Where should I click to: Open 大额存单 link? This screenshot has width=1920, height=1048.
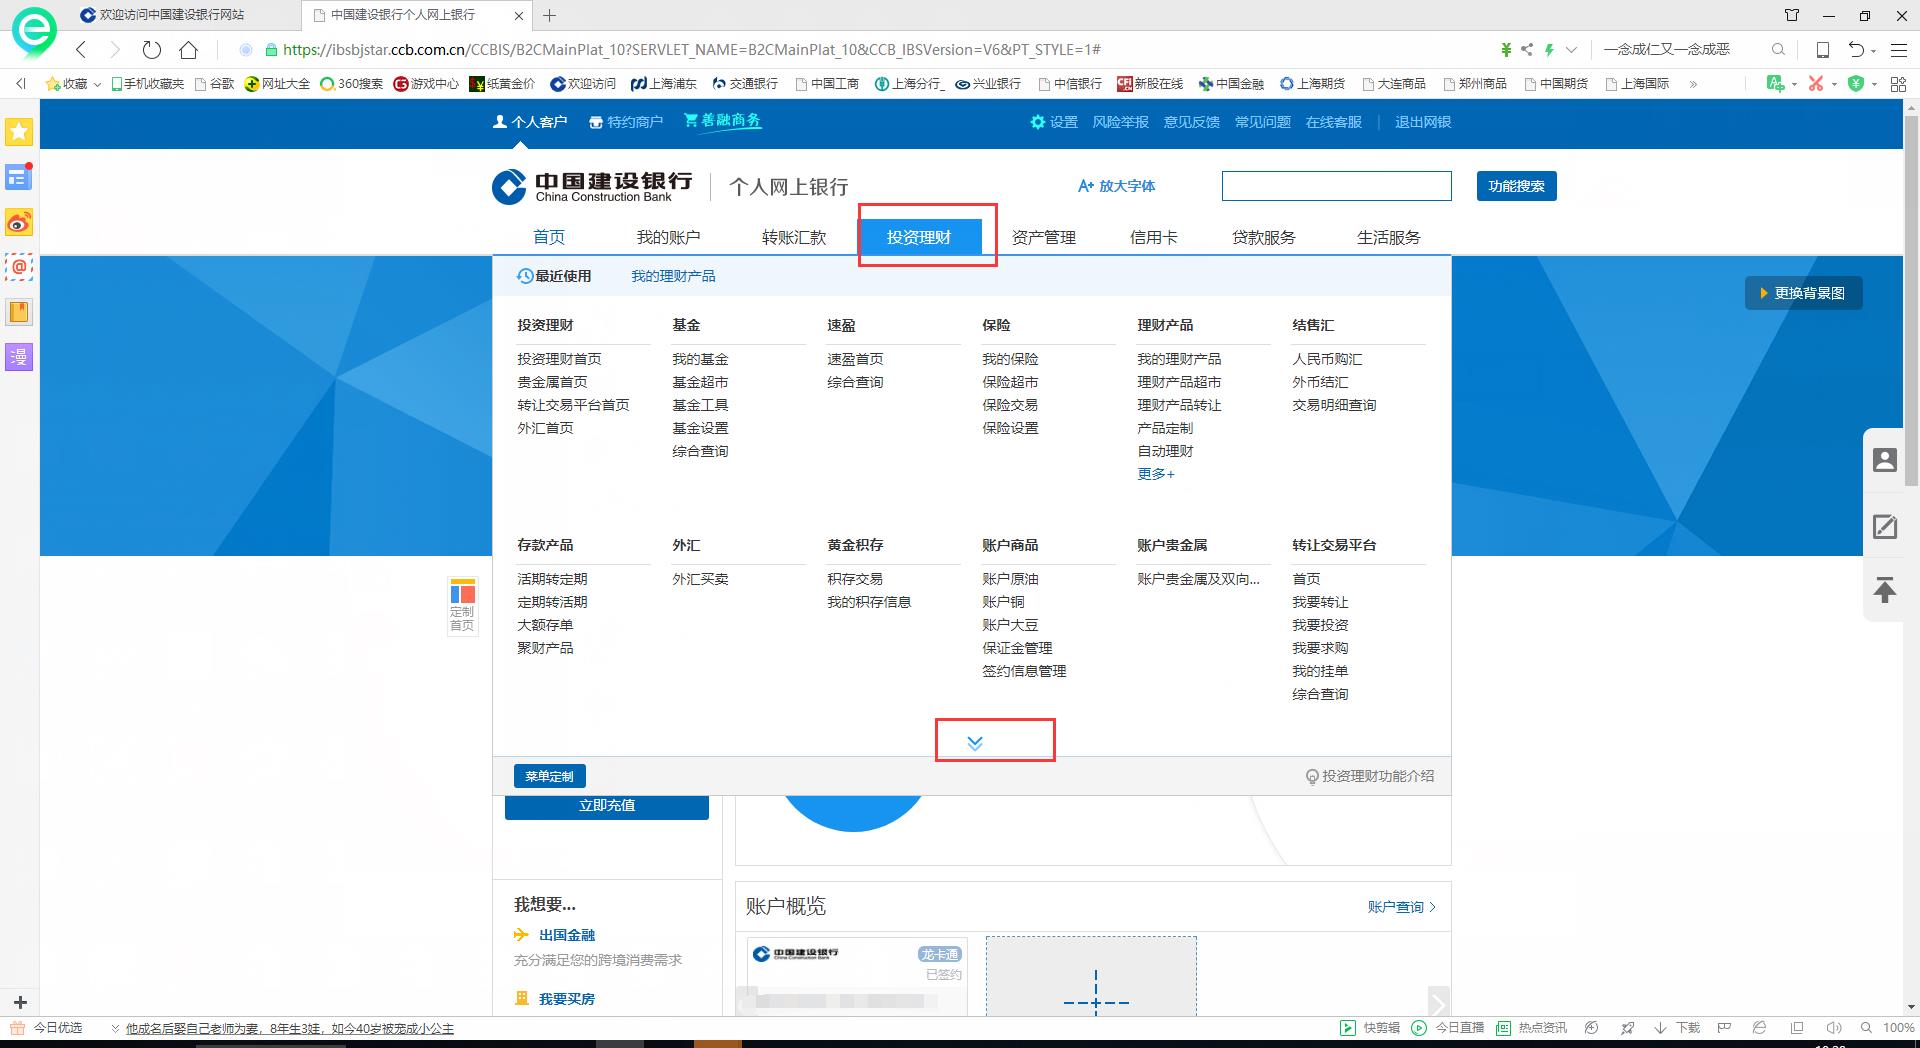coord(545,625)
